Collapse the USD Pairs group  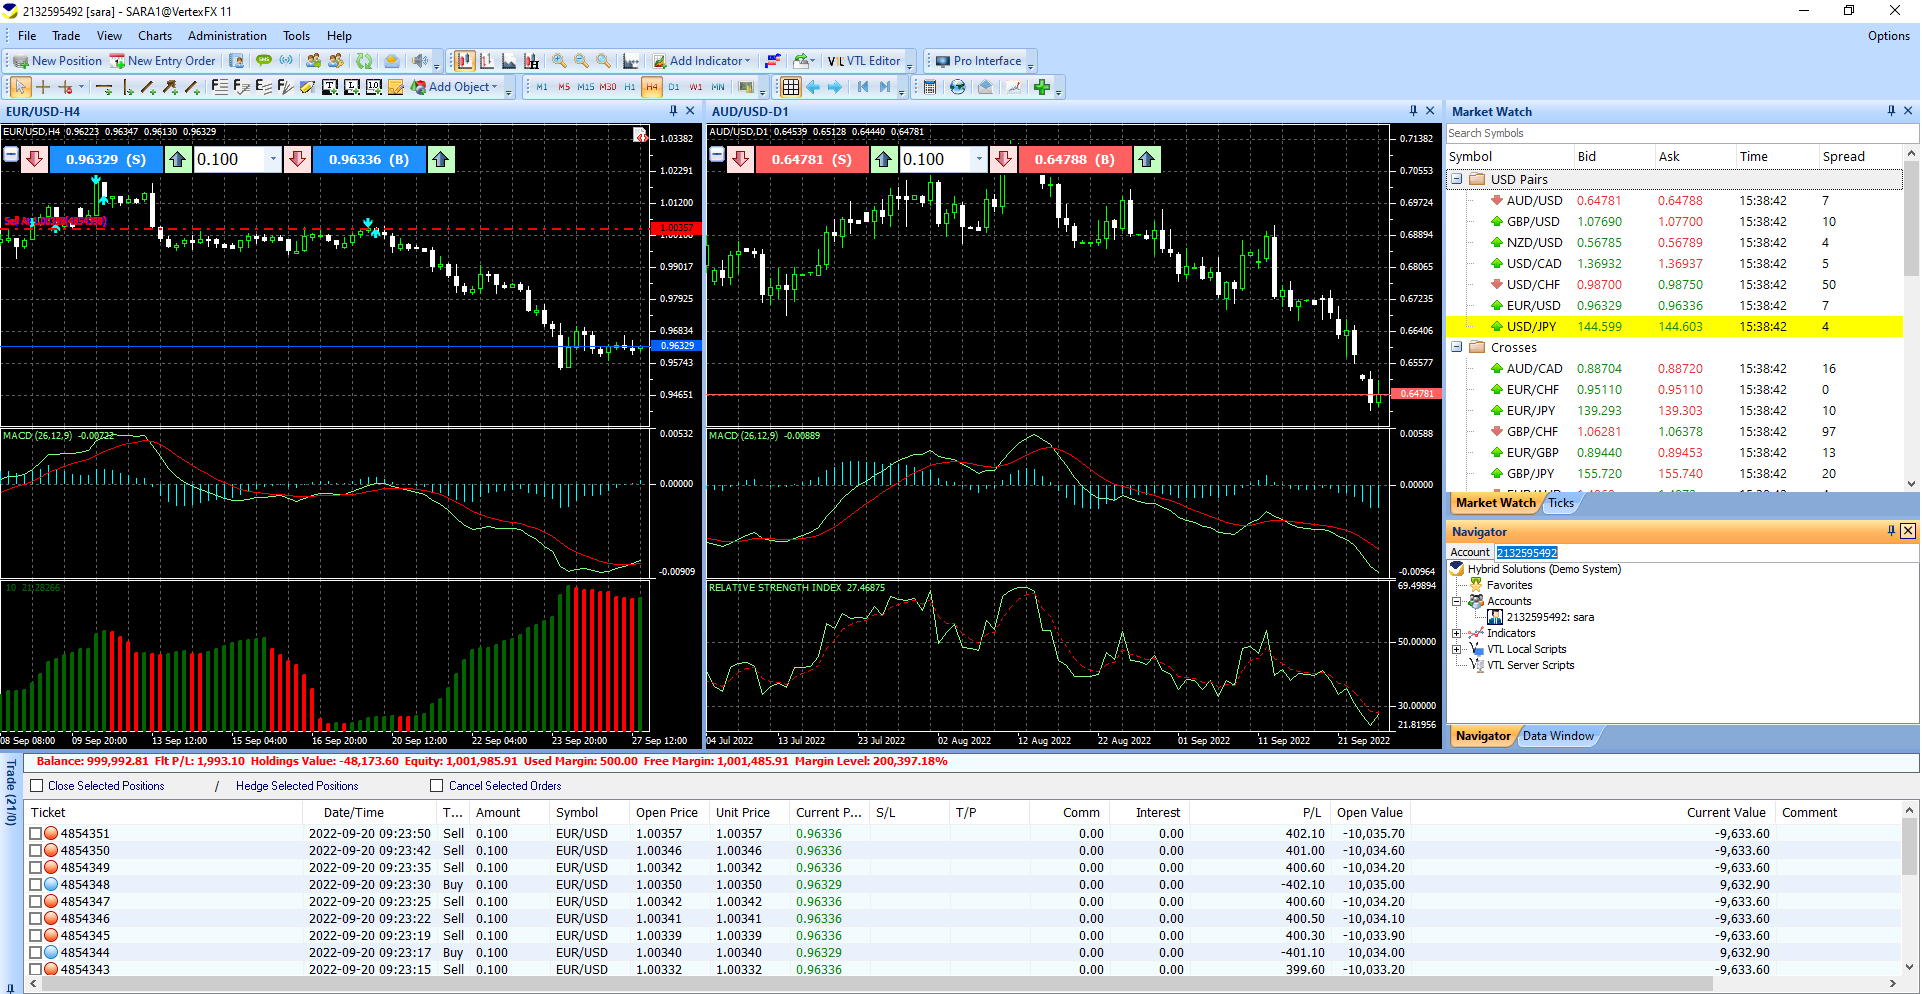point(1457,180)
